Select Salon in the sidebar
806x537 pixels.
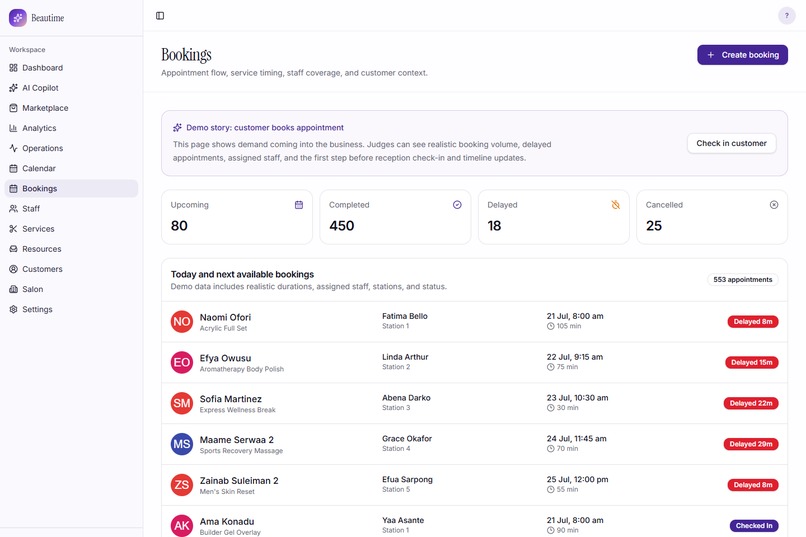pyautogui.click(x=71, y=289)
